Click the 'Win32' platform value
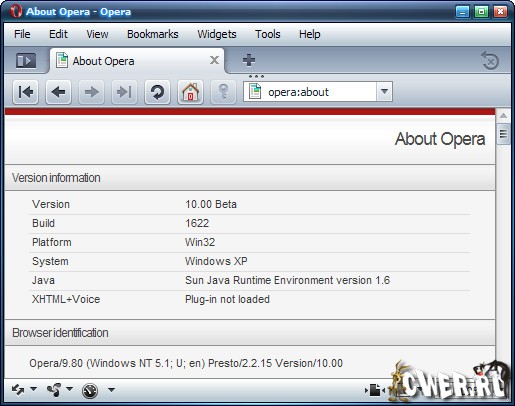The width and height of the screenshot is (515, 406). pyautogui.click(x=200, y=242)
